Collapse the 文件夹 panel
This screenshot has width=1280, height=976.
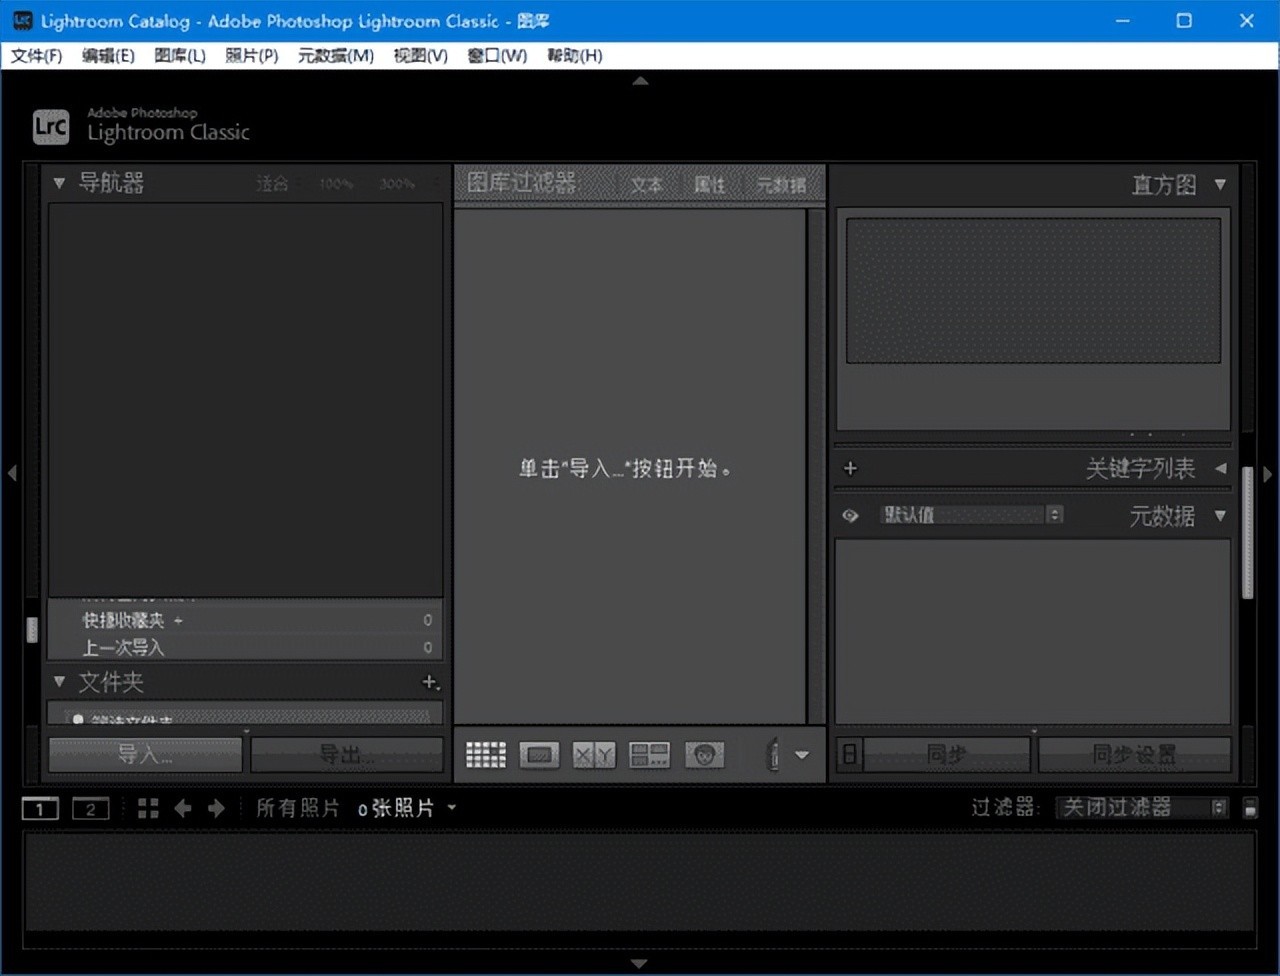point(59,682)
